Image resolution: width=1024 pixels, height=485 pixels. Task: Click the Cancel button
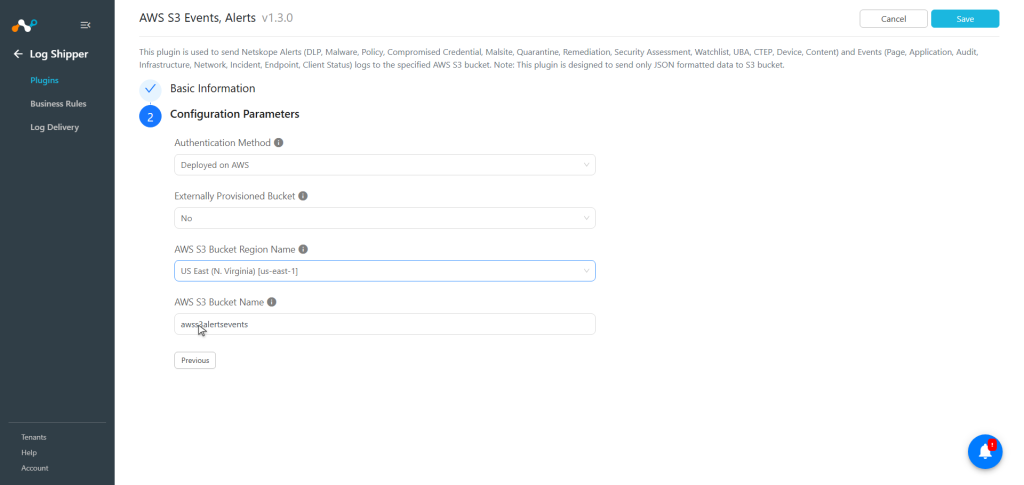tap(893, 19)
